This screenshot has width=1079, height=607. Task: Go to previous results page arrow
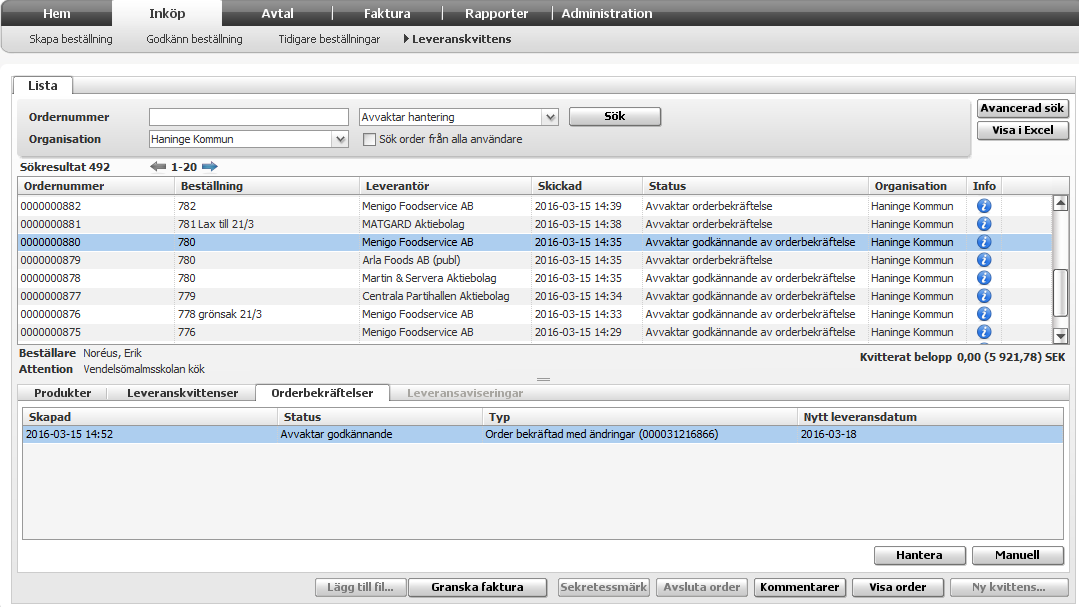coord(158,167)
